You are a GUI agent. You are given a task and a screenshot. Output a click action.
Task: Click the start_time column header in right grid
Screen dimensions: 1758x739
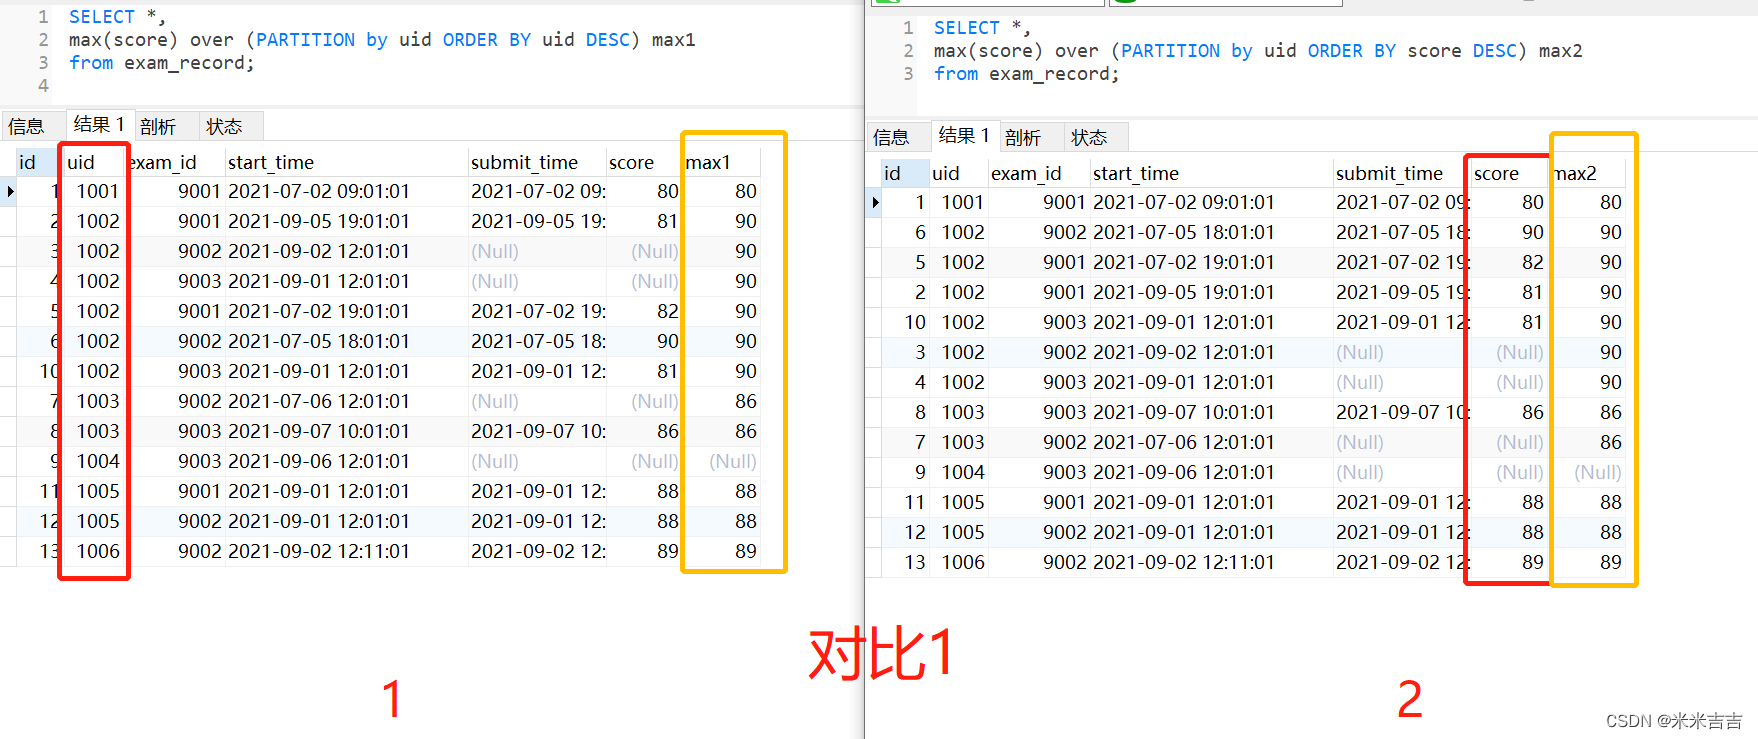(1211, 173)
